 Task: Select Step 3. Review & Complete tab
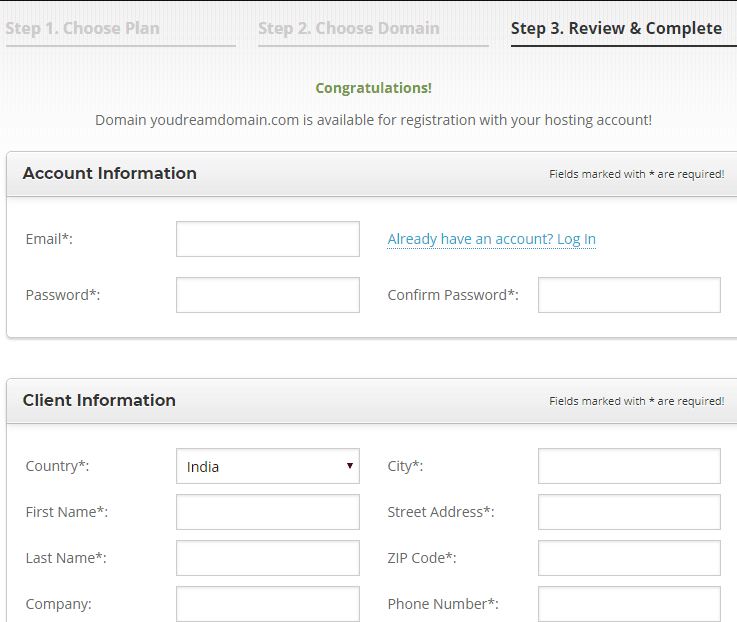[x=616, y=28]
